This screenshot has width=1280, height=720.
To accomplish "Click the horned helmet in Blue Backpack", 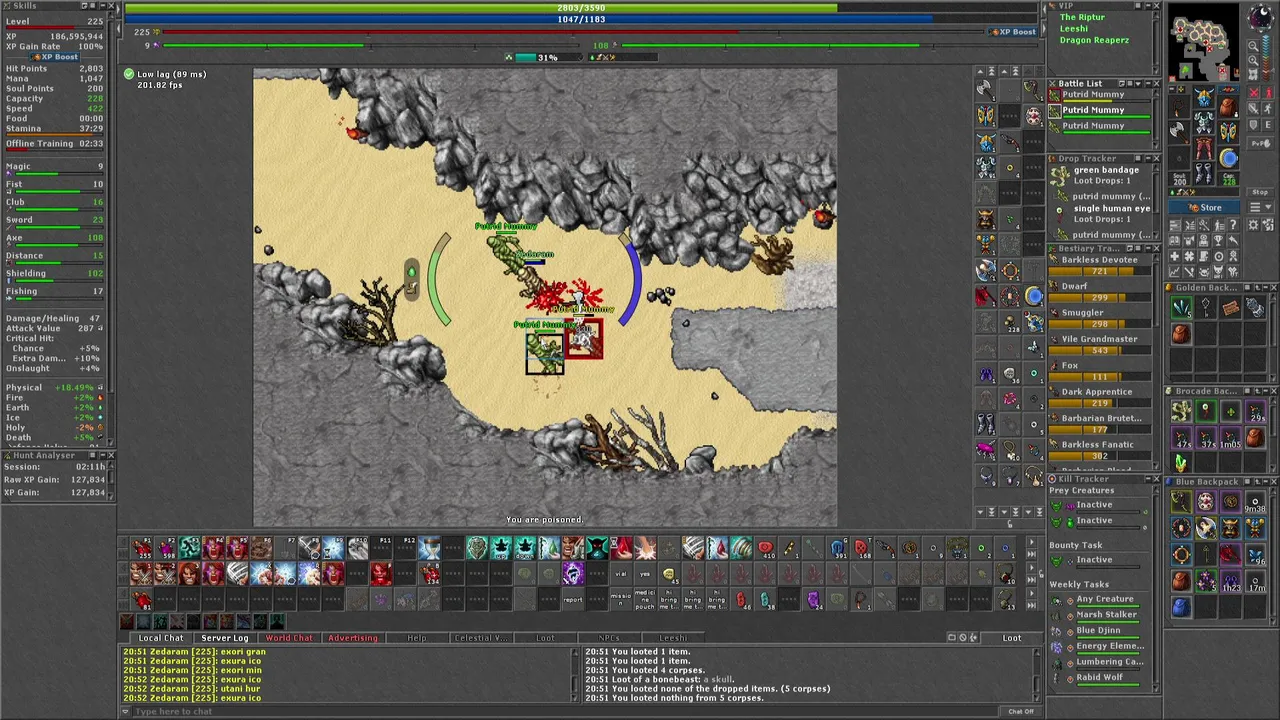I will (x=1230, y=527).
